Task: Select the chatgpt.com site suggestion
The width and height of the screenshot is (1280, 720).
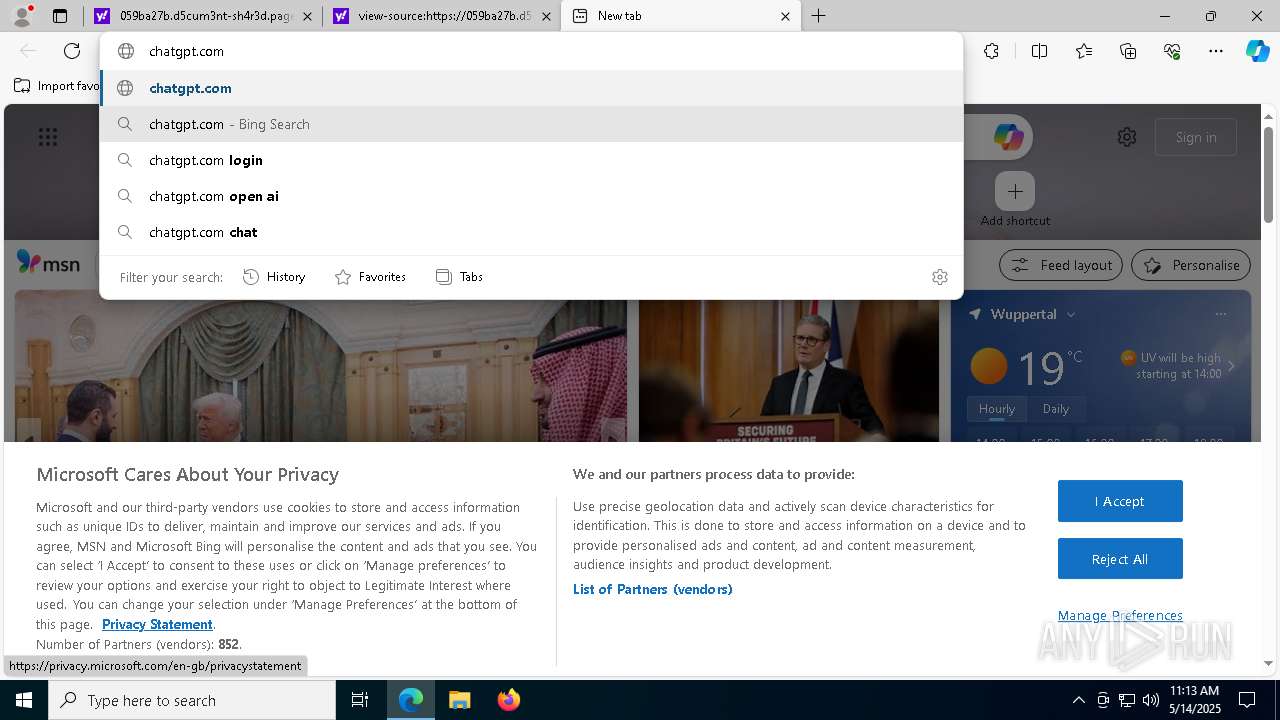Action: 531,88
